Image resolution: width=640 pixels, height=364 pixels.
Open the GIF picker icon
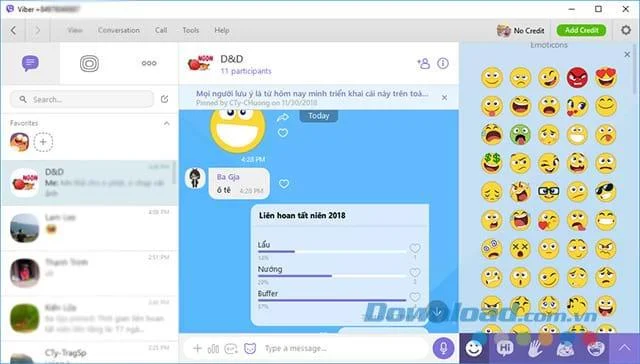pyautogui.click(x=231, y=348)
